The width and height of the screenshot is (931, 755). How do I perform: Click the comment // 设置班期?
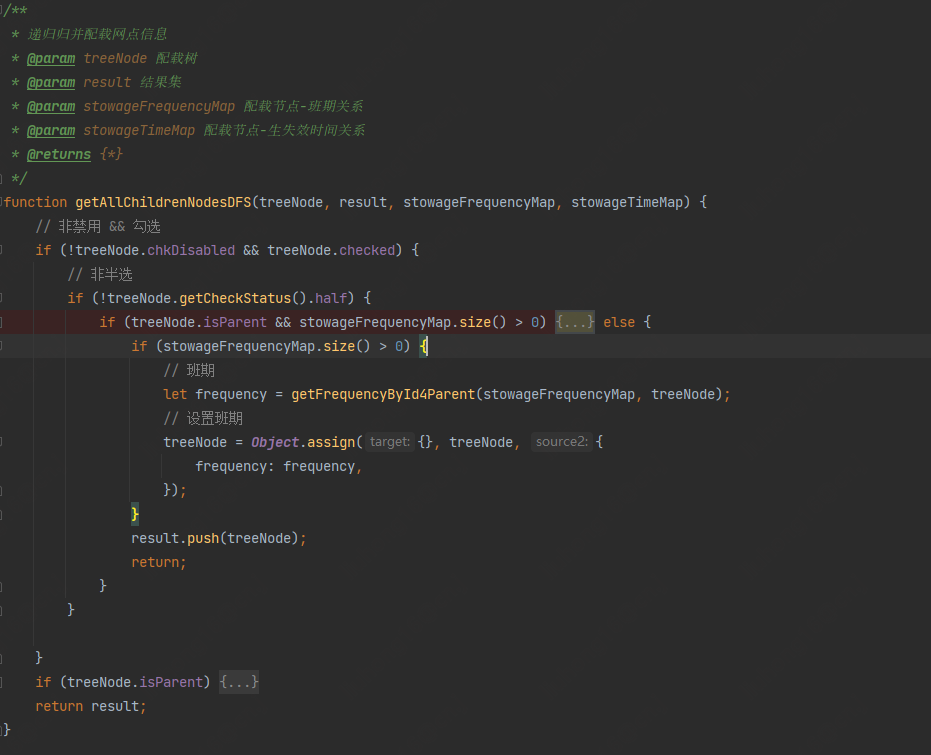coord(203,418)
